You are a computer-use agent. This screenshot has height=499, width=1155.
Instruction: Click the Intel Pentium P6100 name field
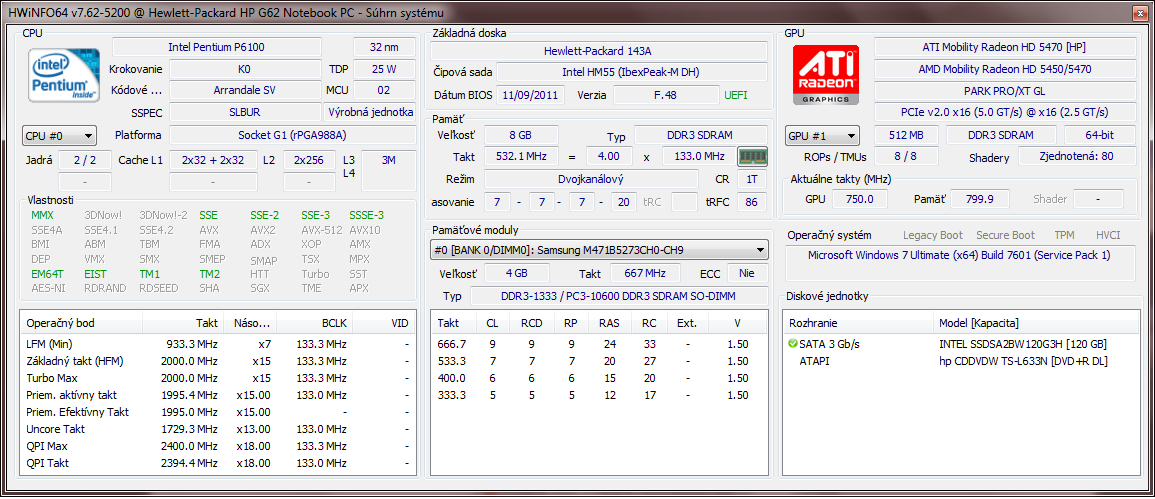[x=217, y=47]
